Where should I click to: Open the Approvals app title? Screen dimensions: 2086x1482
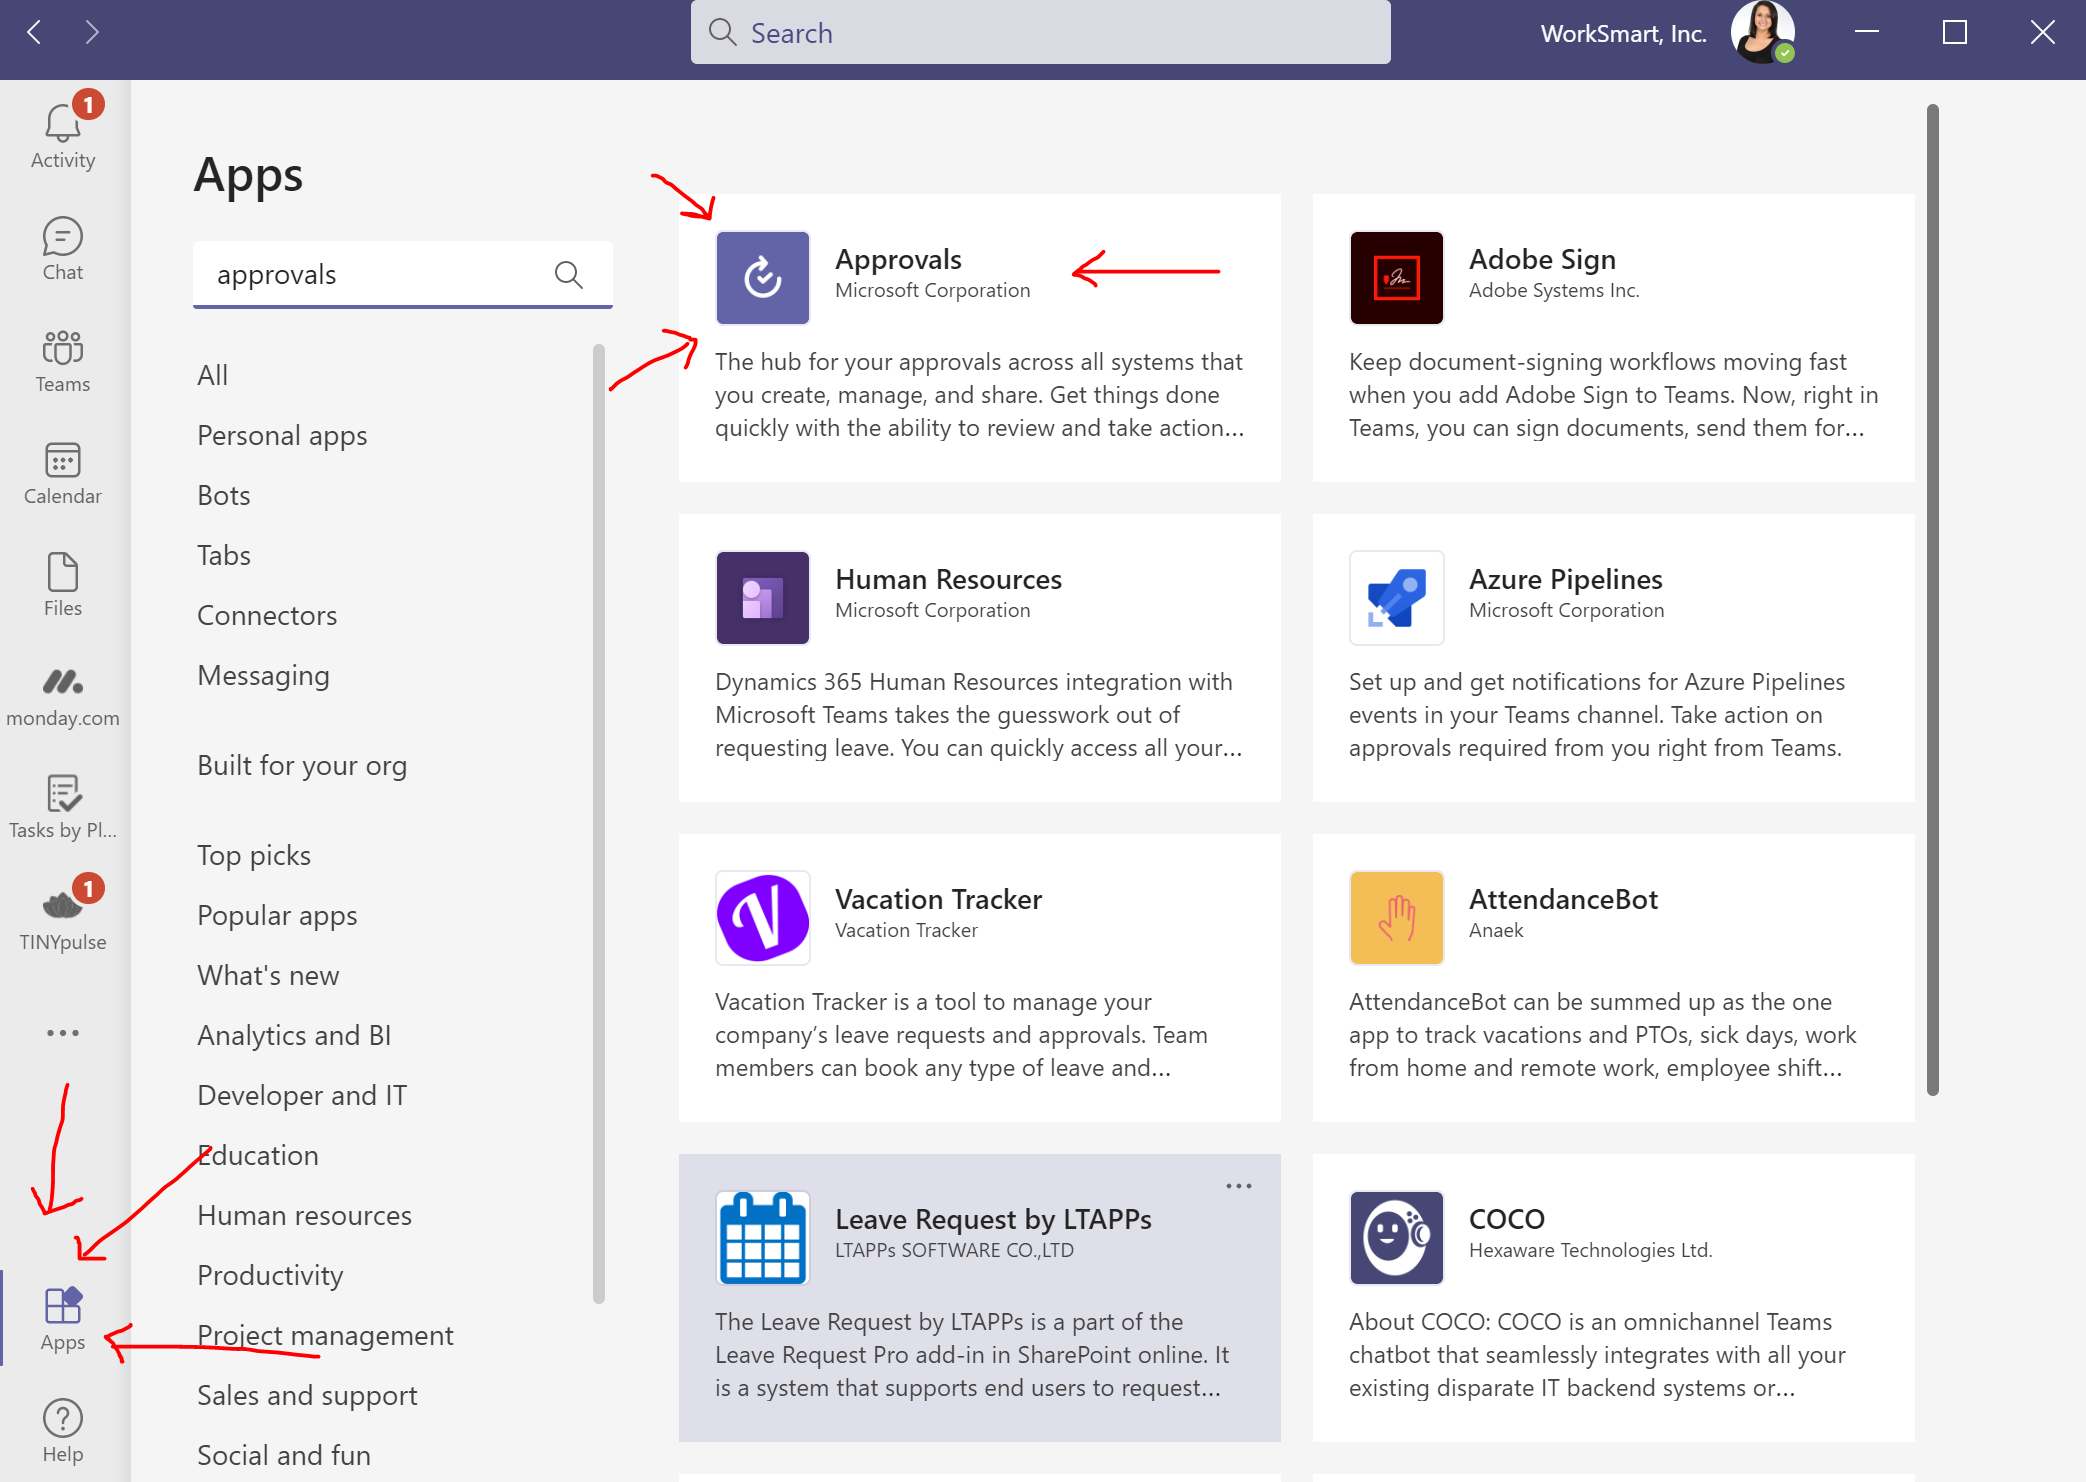(898, 259)
